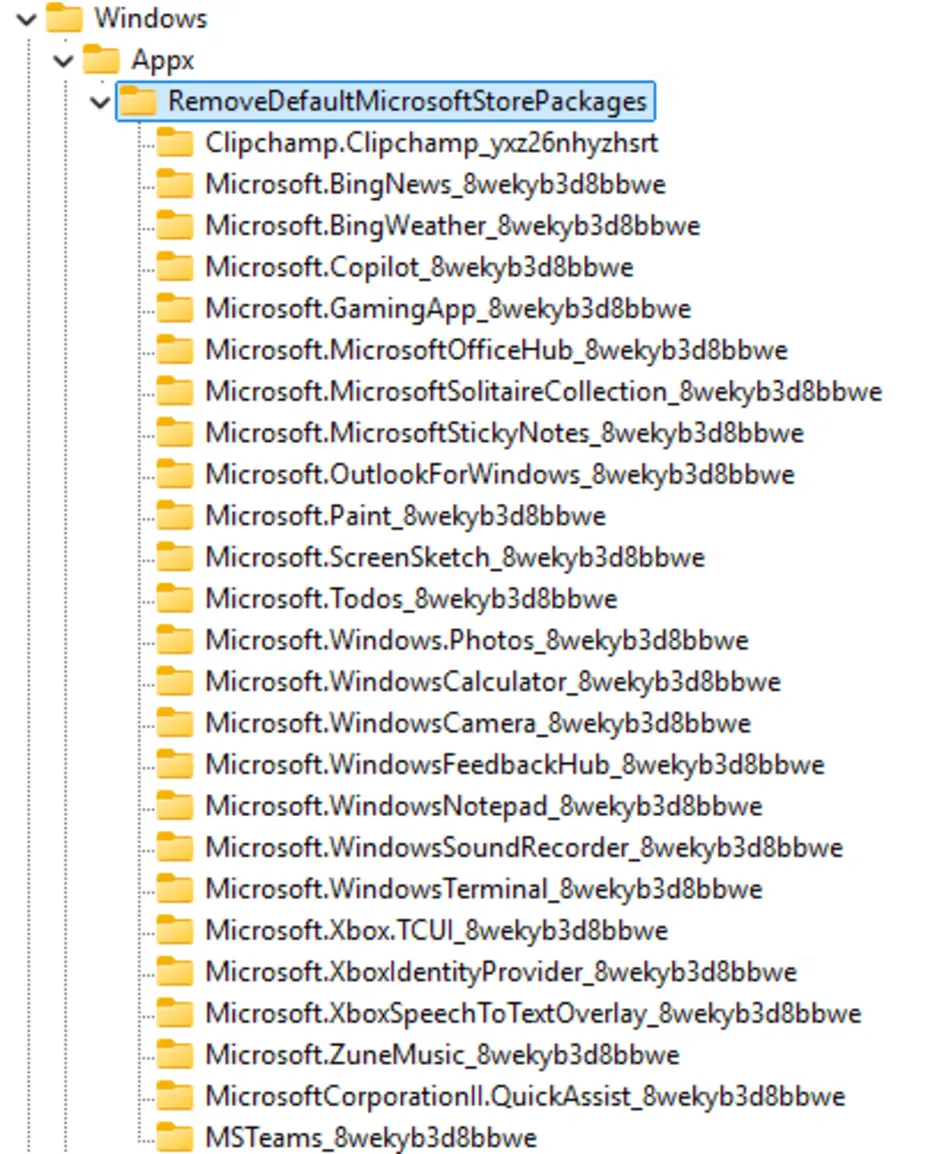Click the Microsoft.Paint folder icon
944x1154 pixels.
pyautogui.click(x=174, y=515)
